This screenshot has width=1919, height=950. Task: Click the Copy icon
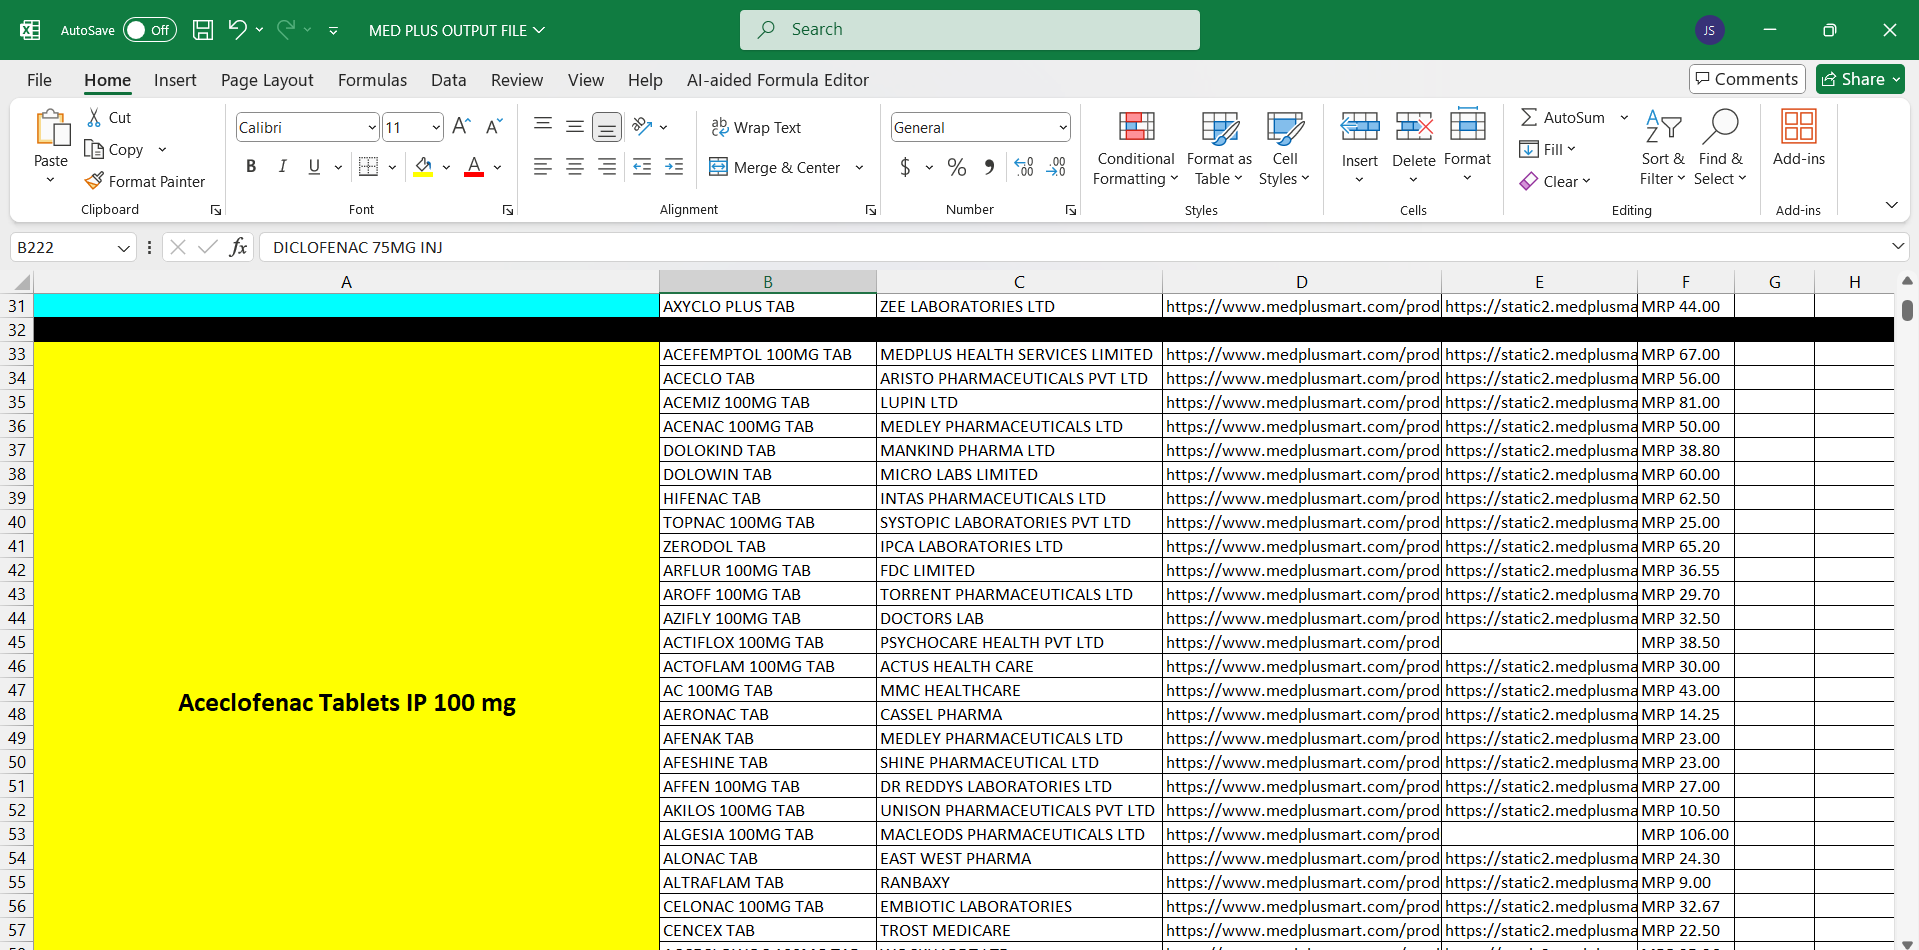click(x=94, y=150)
